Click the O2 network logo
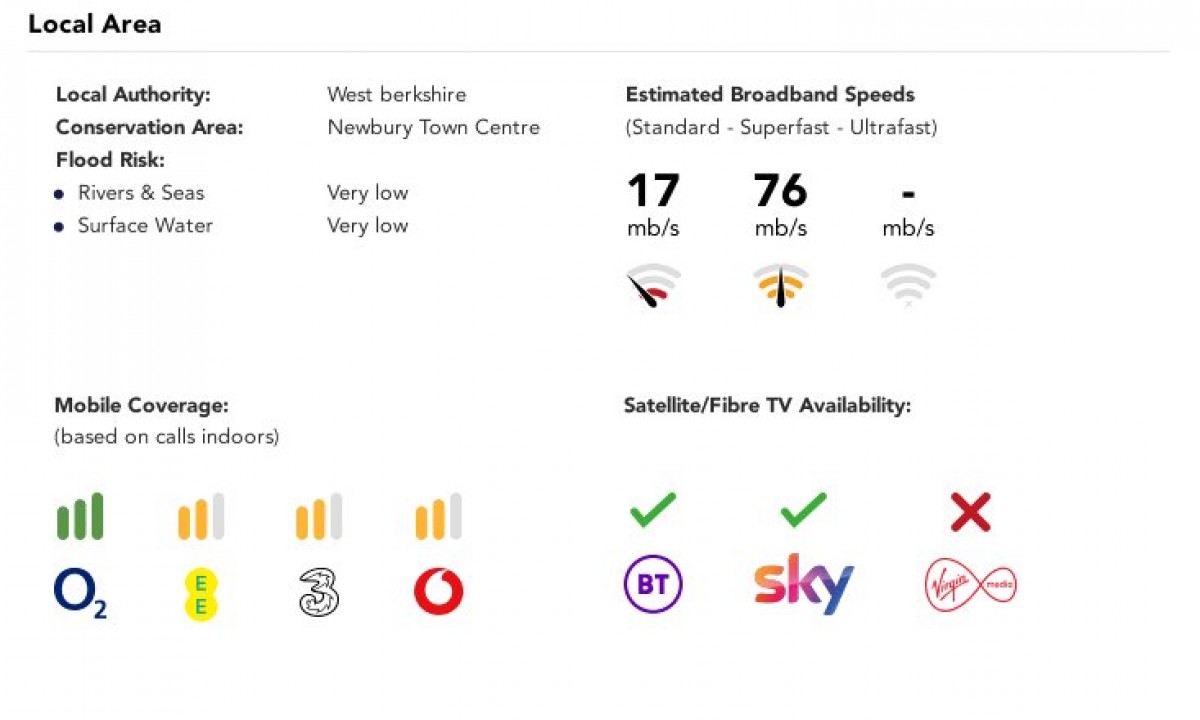The height and width of the screenshot is (720, 1200). [x=80, y=593]
